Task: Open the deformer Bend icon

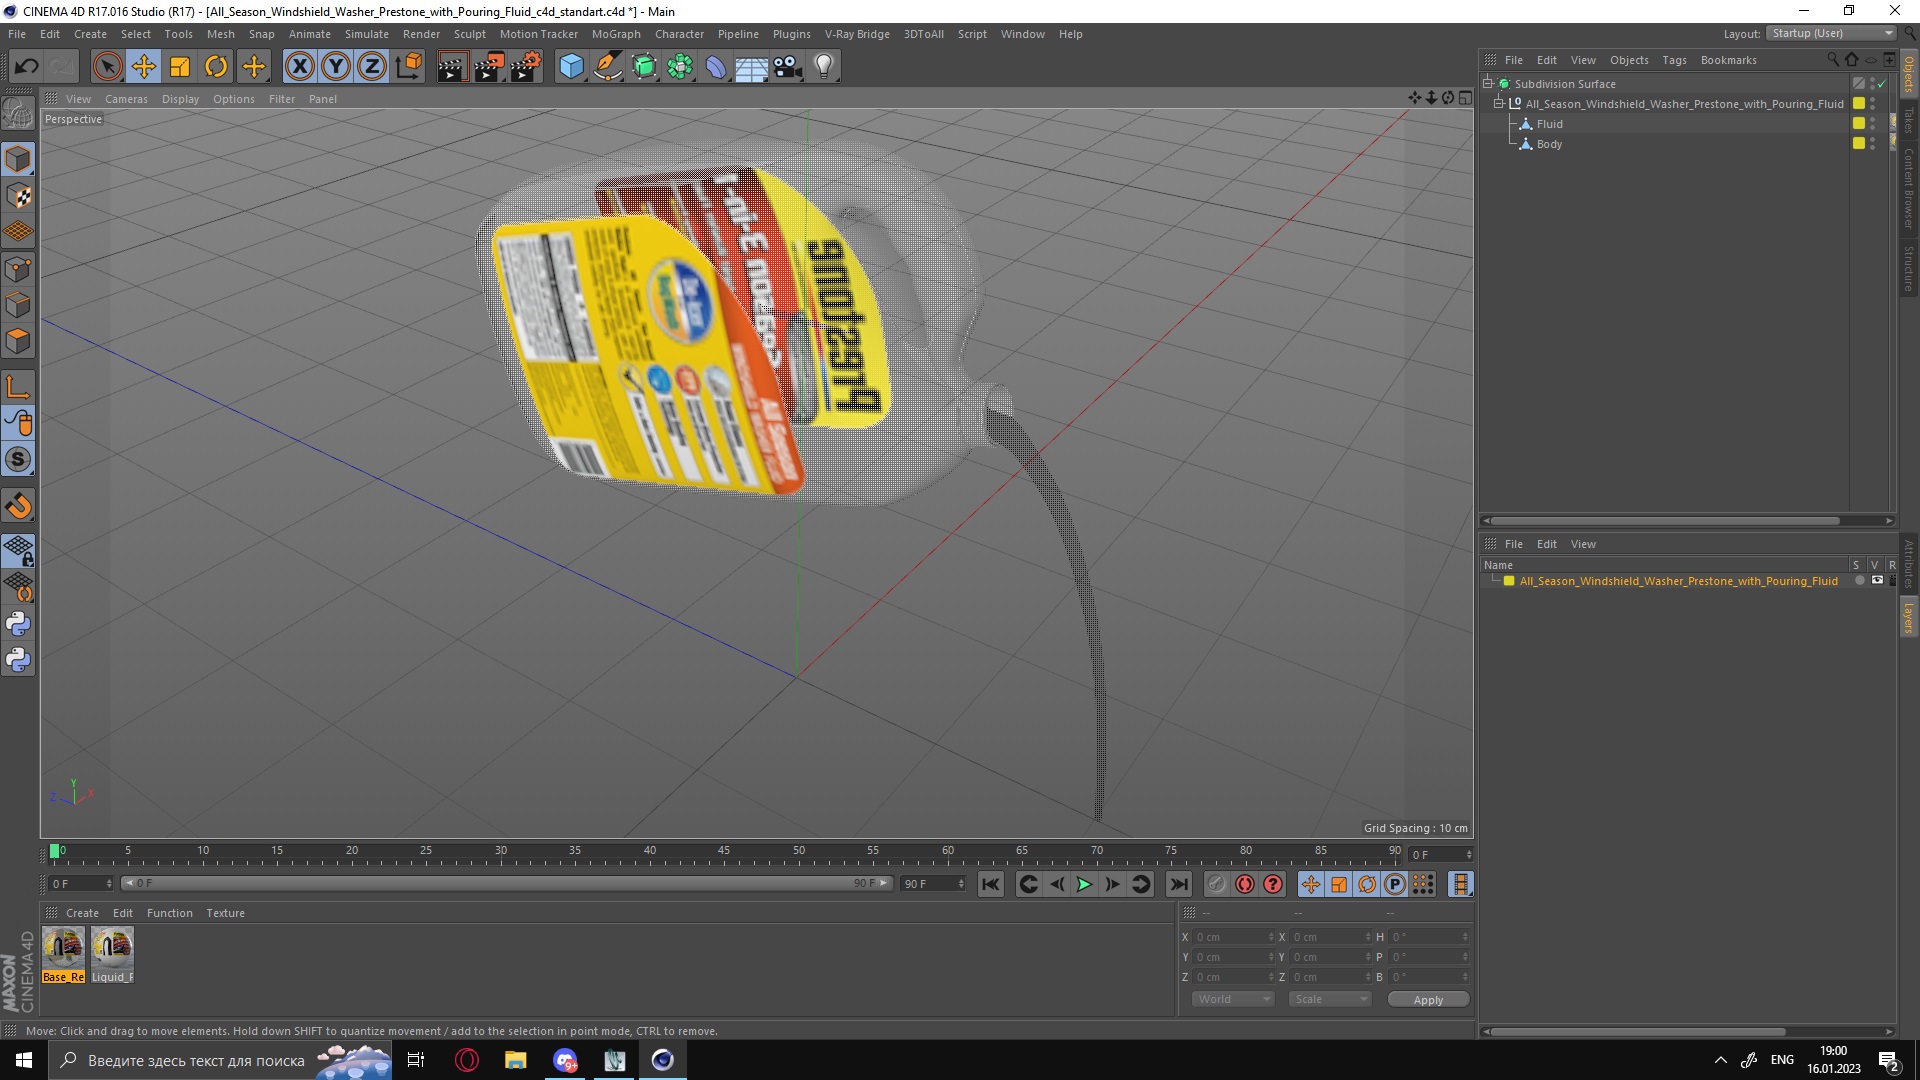Action: coord(716,67)
